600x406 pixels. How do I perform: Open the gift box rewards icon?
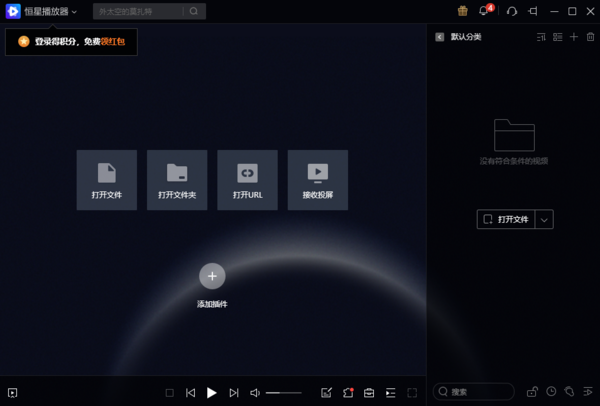point(463,11)
